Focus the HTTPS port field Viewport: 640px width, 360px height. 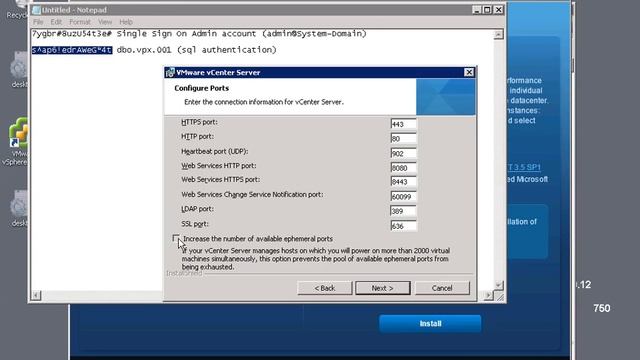coord(403,124)
